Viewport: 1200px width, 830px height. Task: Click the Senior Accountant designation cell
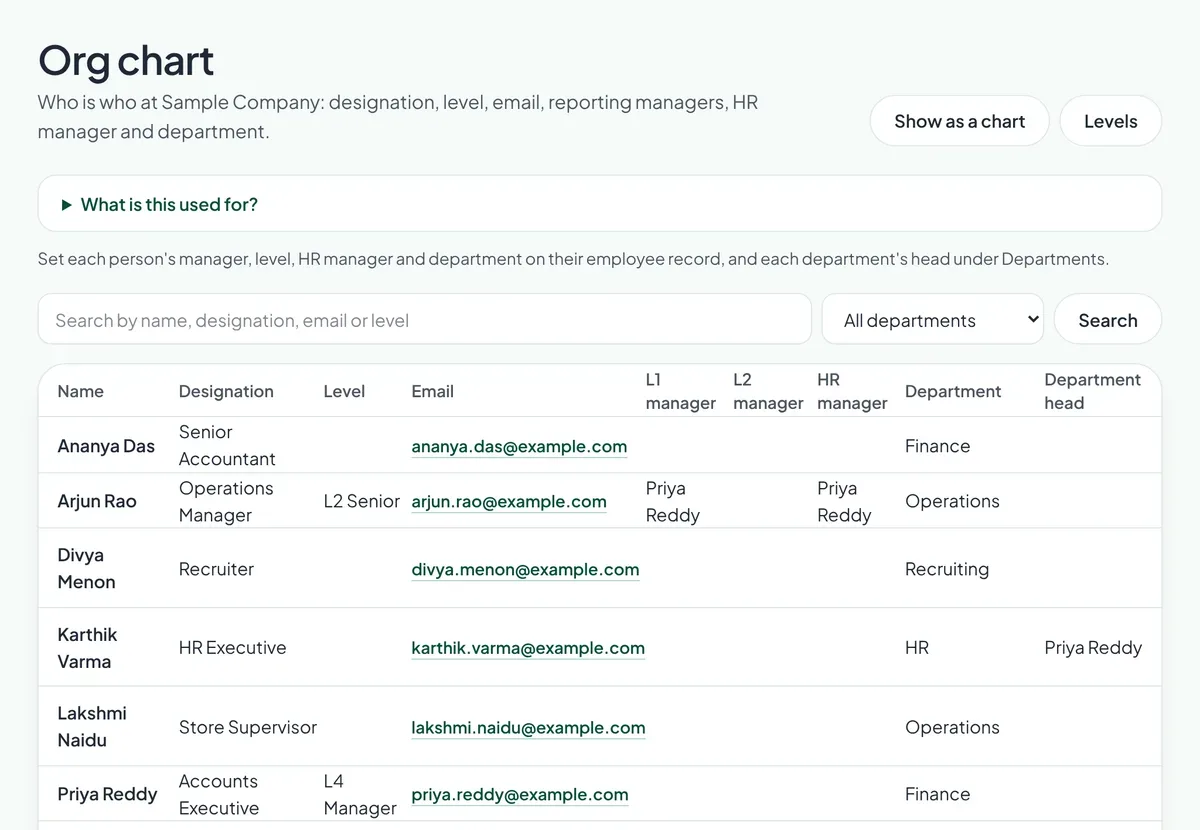point(227,445)
